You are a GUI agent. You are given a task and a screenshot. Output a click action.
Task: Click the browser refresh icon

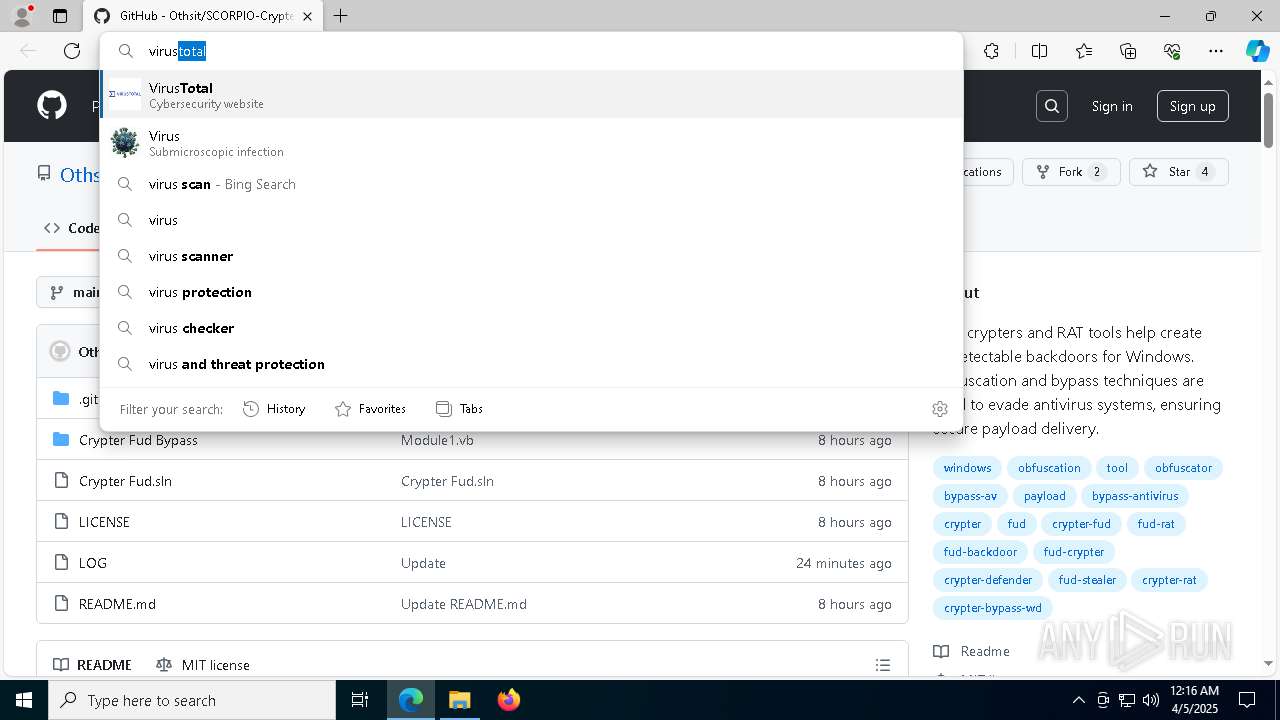coord(72,51)
